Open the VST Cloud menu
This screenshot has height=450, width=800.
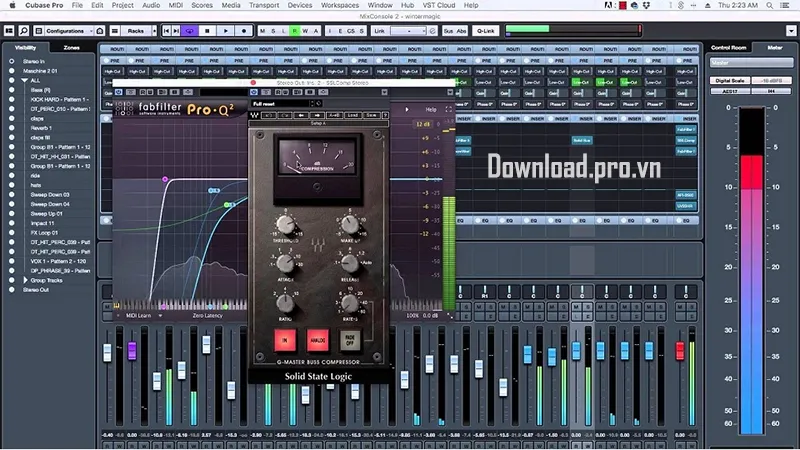[x=439, y=5]
